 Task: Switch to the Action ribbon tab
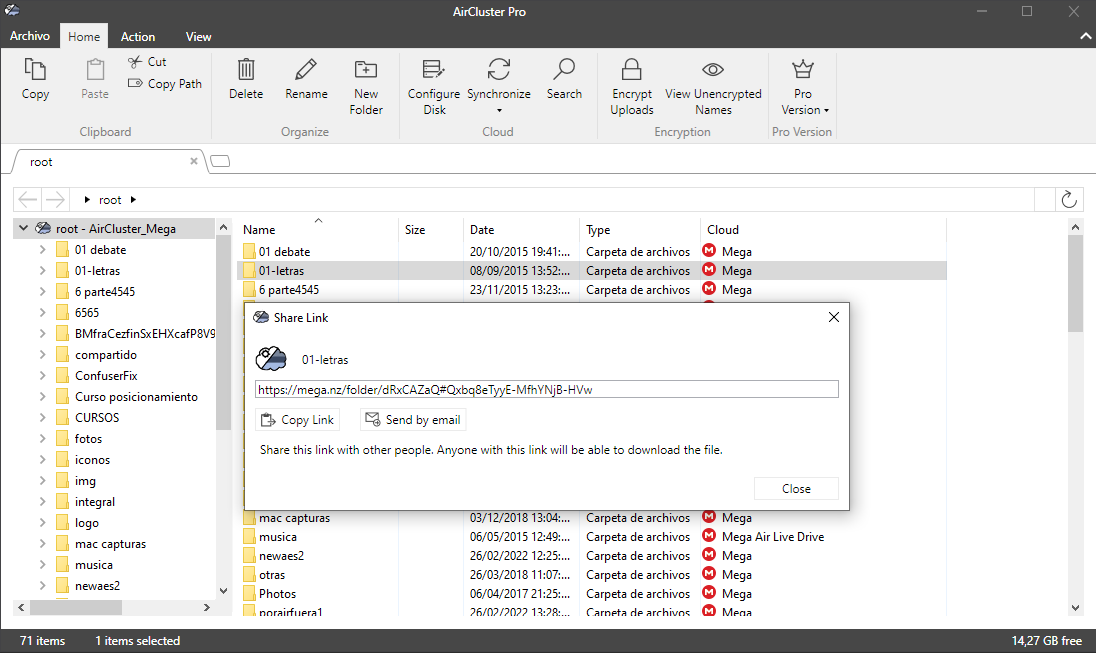[138, 37]
